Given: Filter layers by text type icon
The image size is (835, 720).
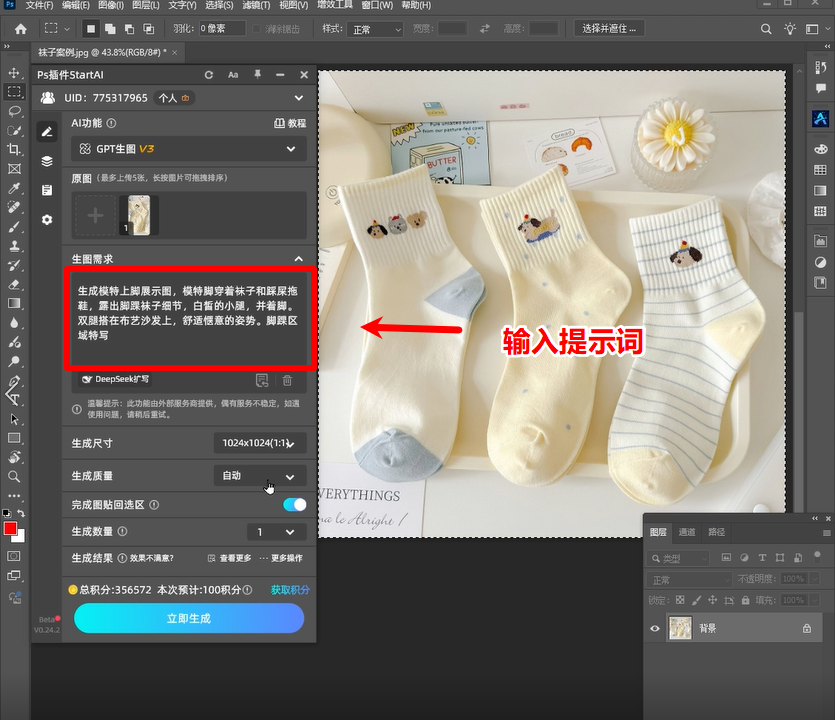Looking at the screenshot, I should pyautogui.click(x=762, y=558).
